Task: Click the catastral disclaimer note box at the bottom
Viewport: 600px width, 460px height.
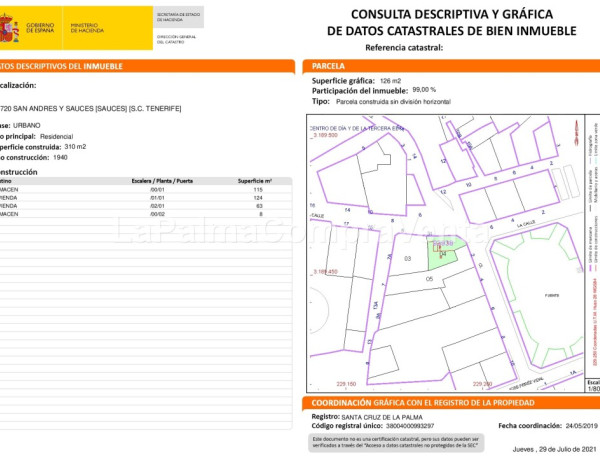Action: click(x=395, y=441)
